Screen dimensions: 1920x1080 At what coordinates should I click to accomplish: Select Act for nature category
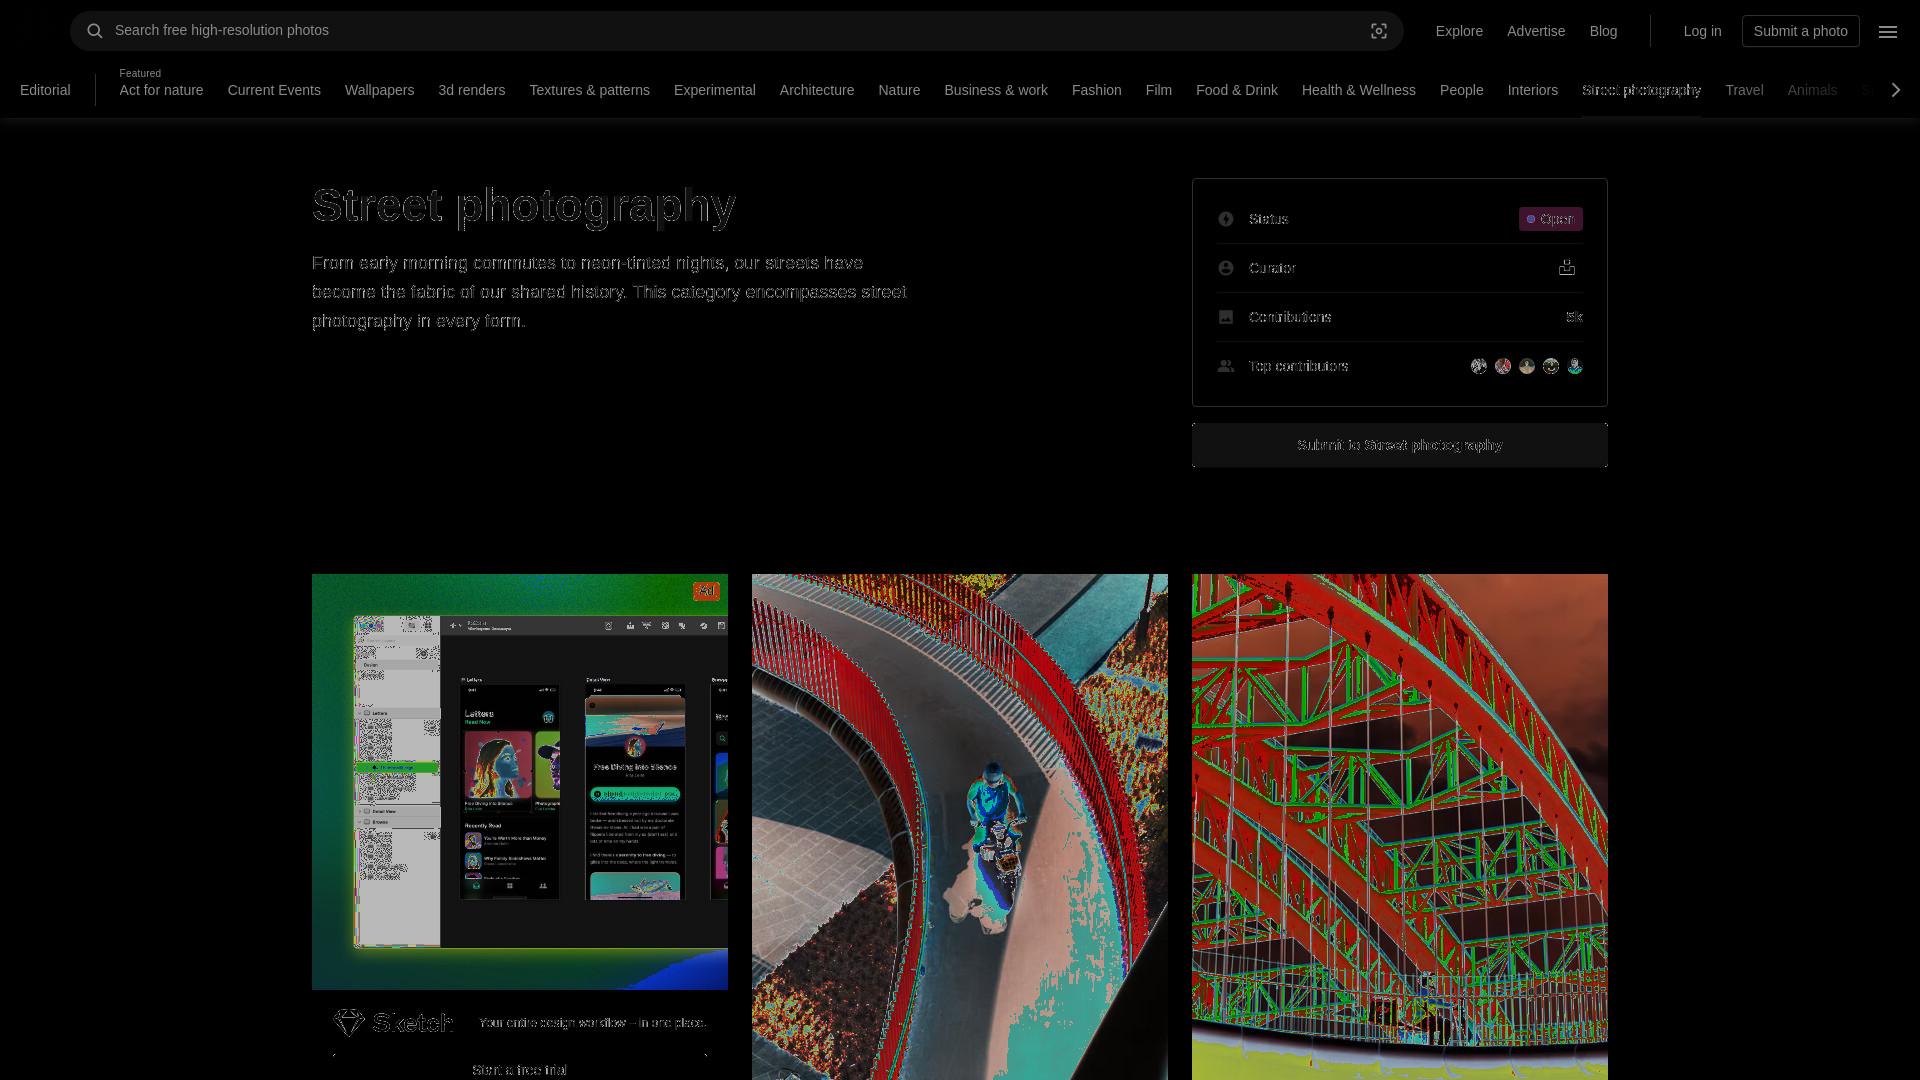coord(161,90)
